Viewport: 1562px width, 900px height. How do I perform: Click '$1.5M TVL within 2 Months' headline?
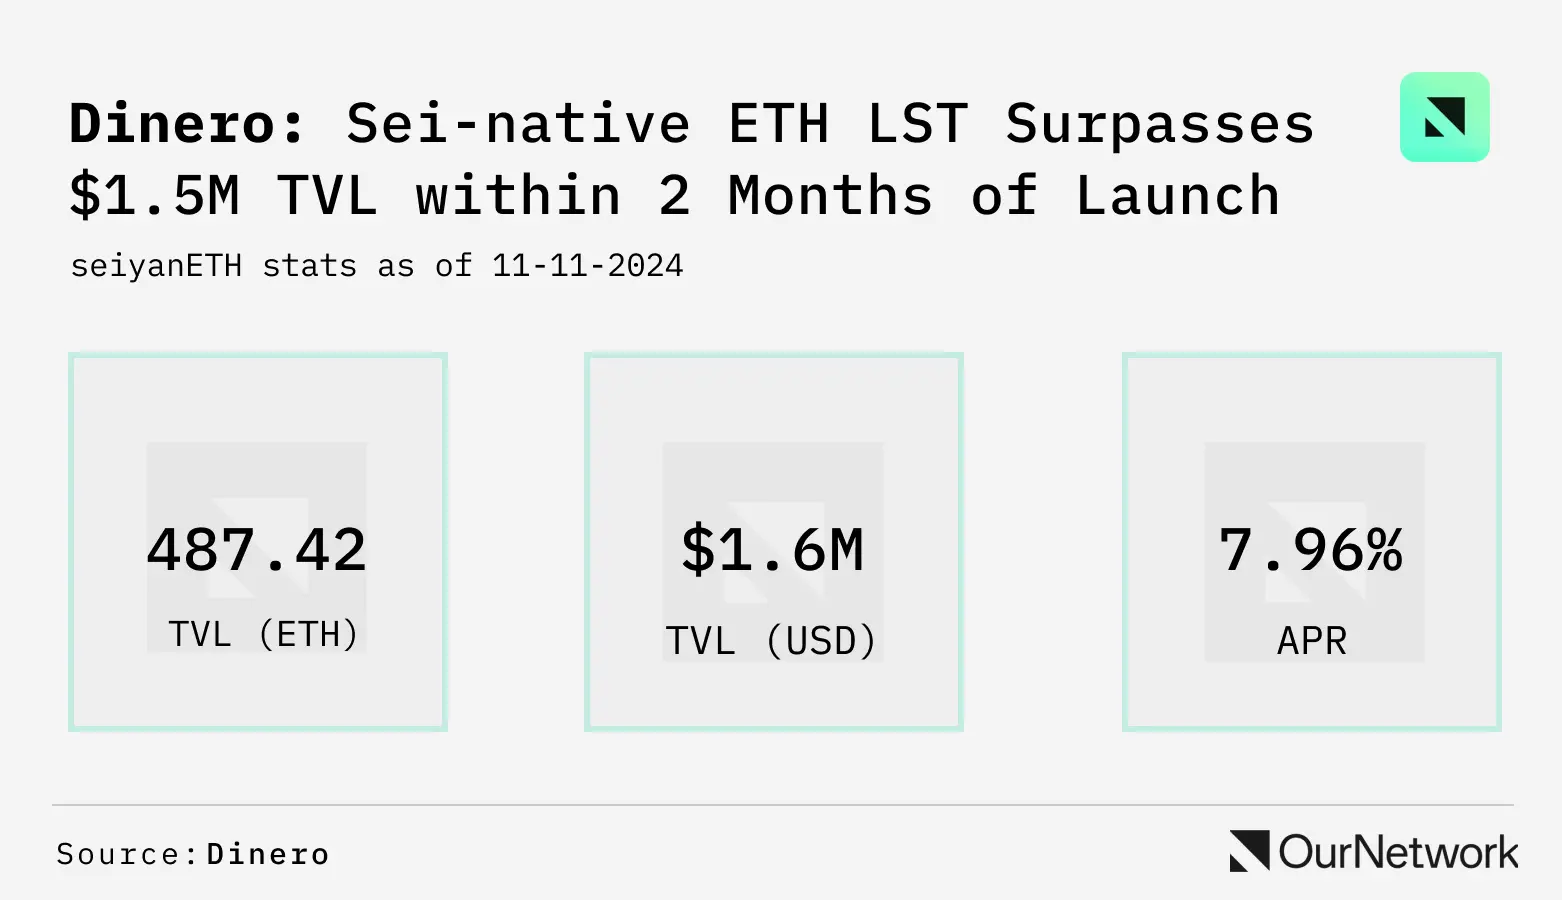tap(501, 196)
